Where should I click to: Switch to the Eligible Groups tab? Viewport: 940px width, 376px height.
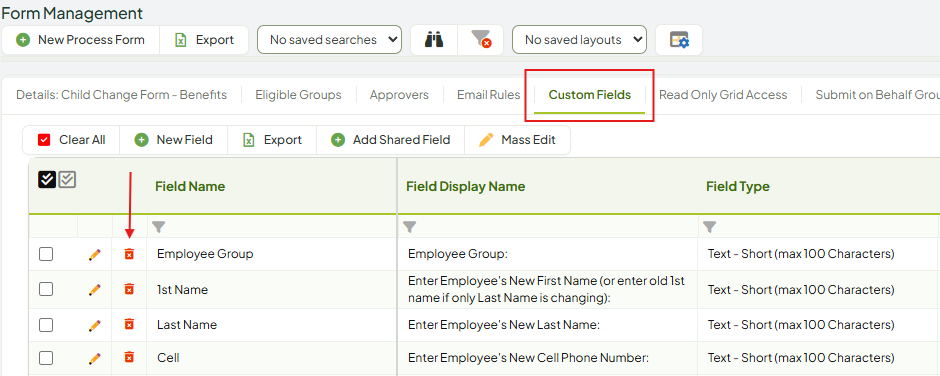[299, 95]
